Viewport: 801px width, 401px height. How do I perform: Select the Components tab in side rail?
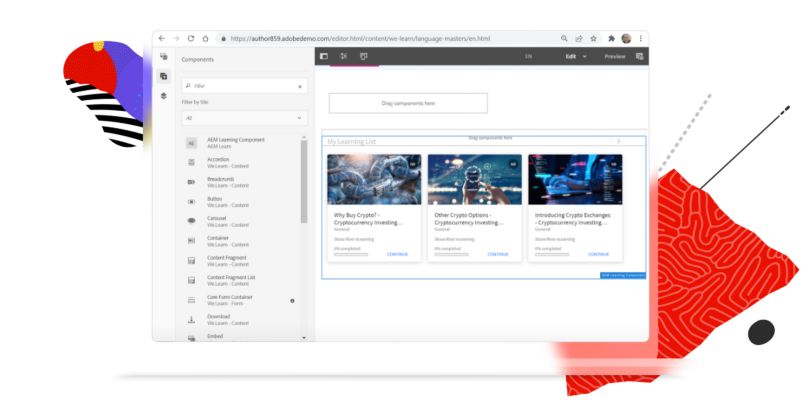pyautogui.click(x=163, y=76)
